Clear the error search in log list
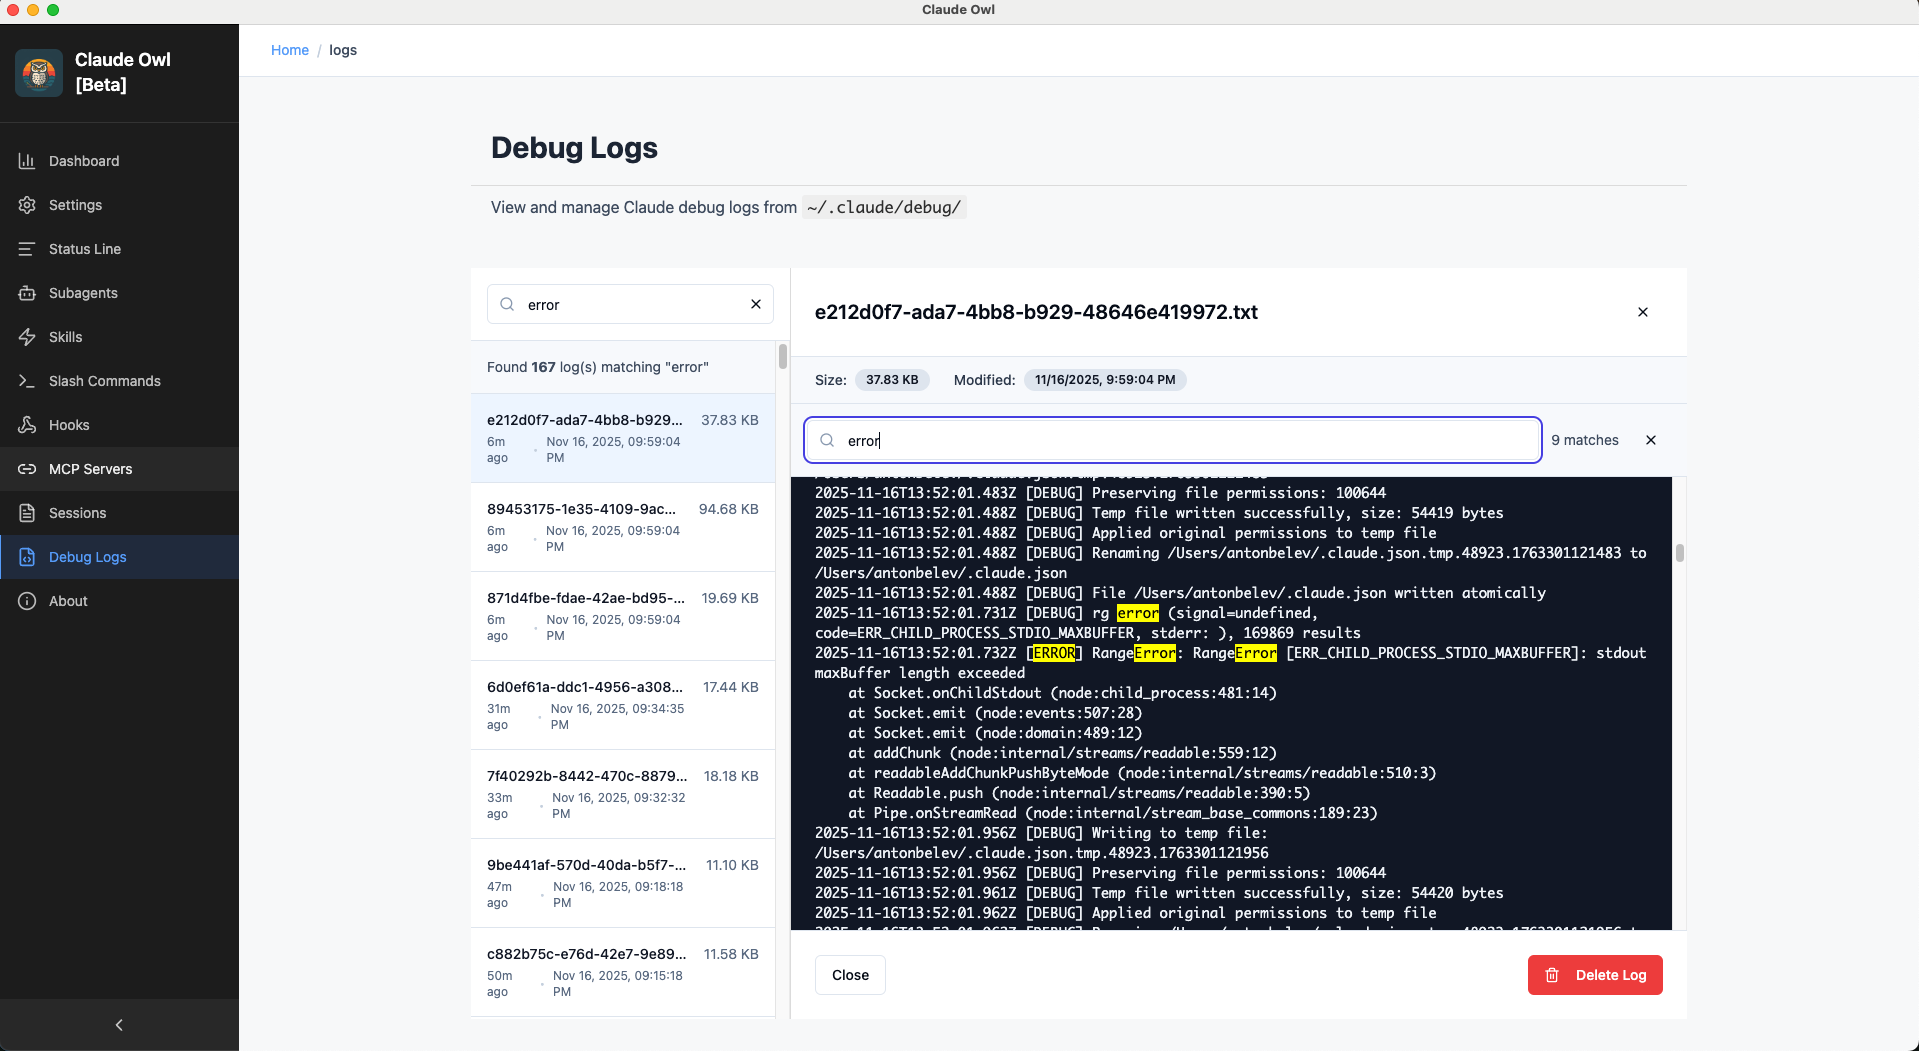Image resolution: width=1919 pixels, height=1051 pixels. [x=756, y=304]
